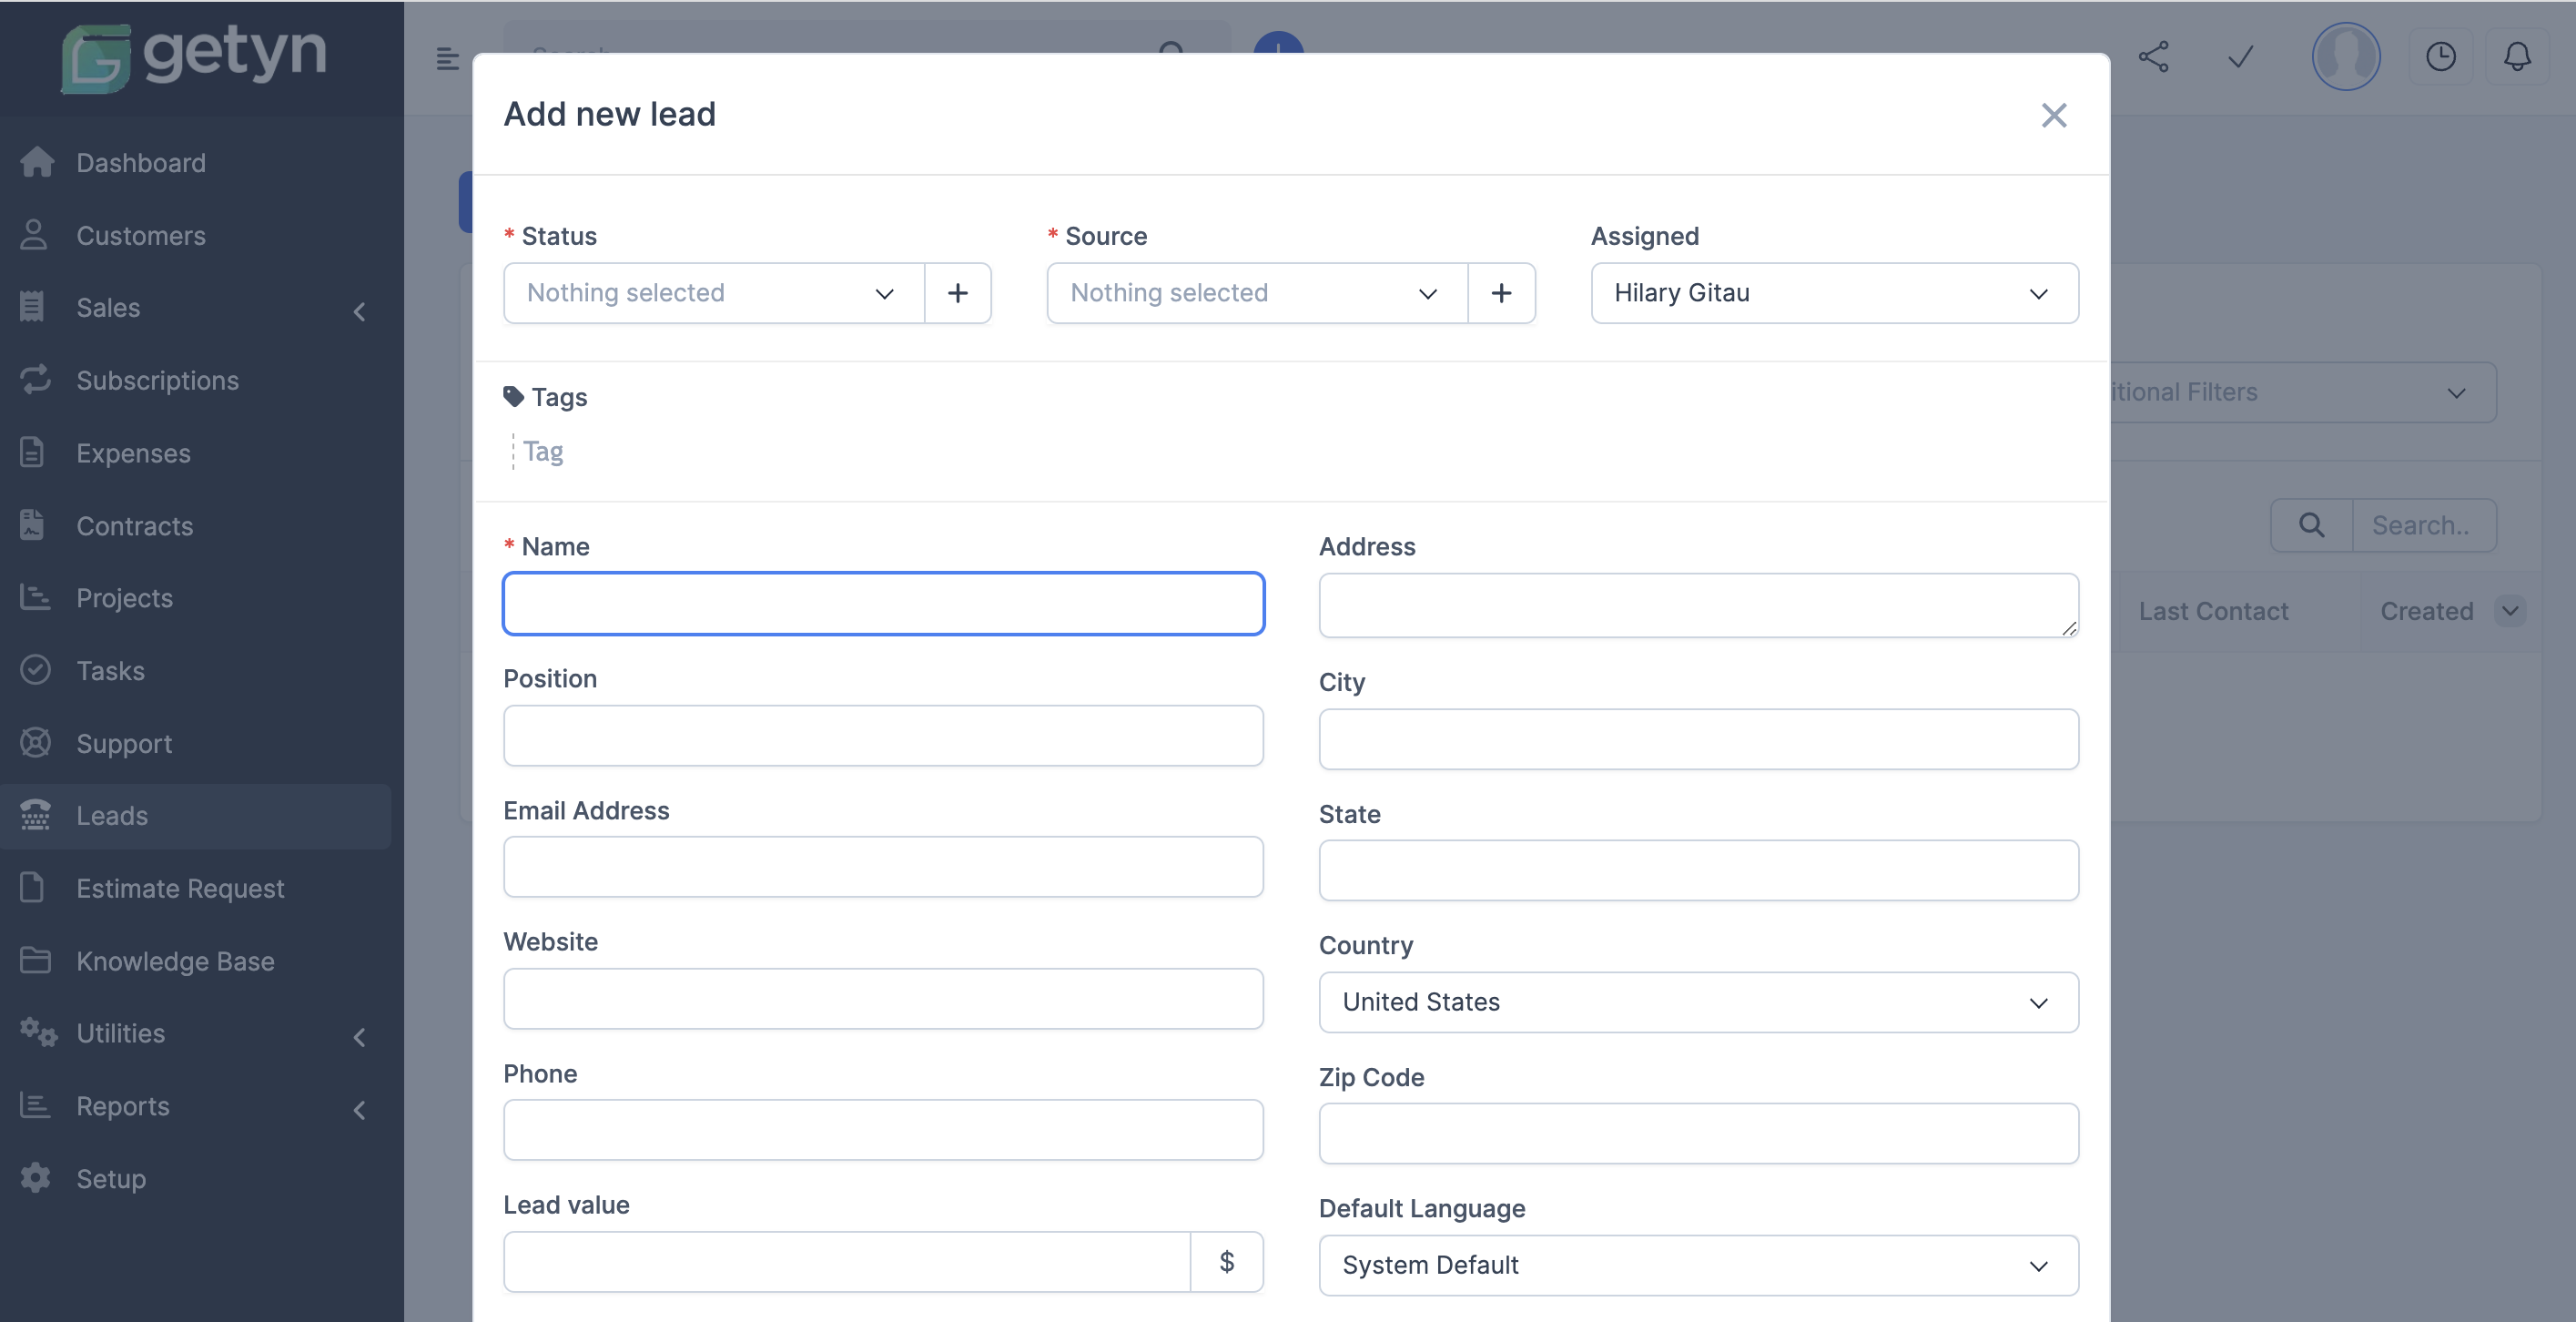Open the Customers section
Viewport: 2576px width, 1322px height.
(x=140, y=235)
